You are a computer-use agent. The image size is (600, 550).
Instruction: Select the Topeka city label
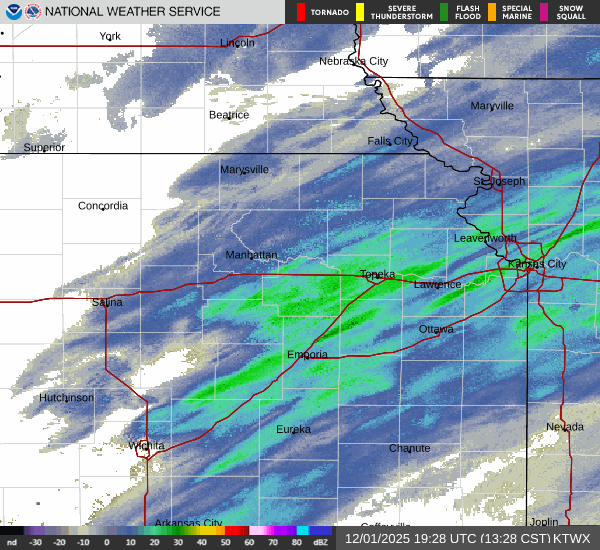click(378, 274)
